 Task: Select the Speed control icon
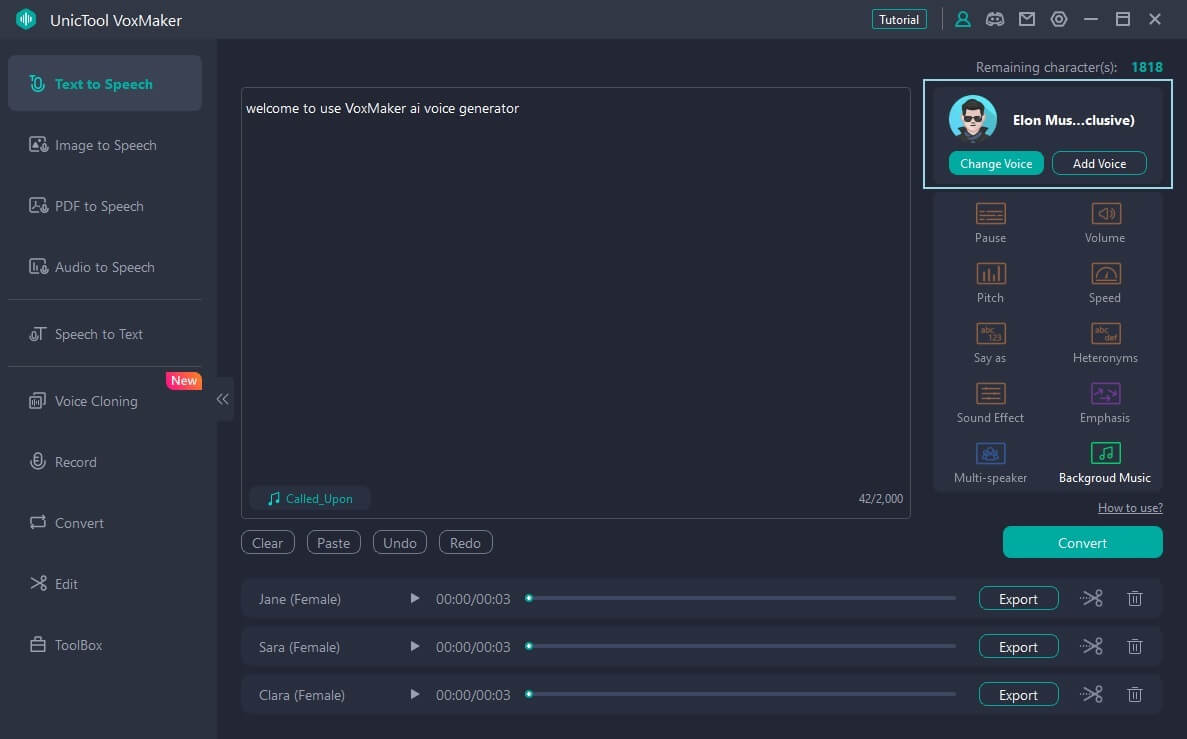point(1105,274)
